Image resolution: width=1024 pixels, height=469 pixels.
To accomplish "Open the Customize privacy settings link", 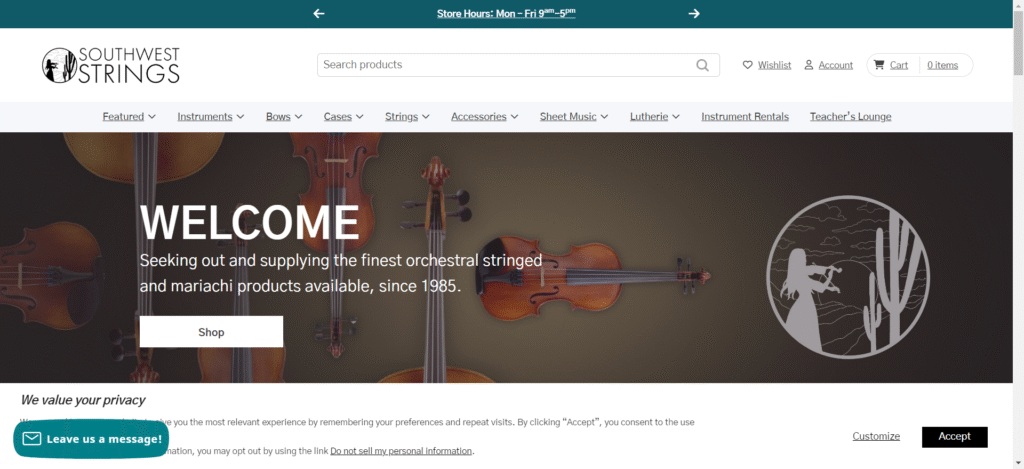I will coord(876,436).
